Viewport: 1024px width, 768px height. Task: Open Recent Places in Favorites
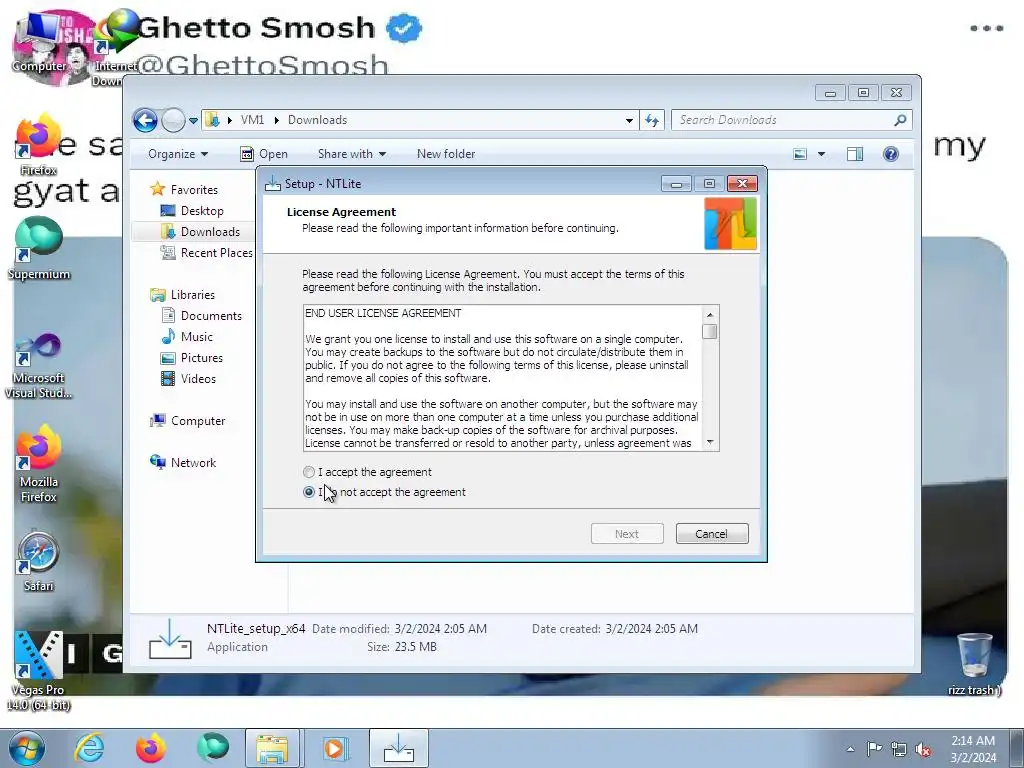pyautogui.click(x=216, y=253)
